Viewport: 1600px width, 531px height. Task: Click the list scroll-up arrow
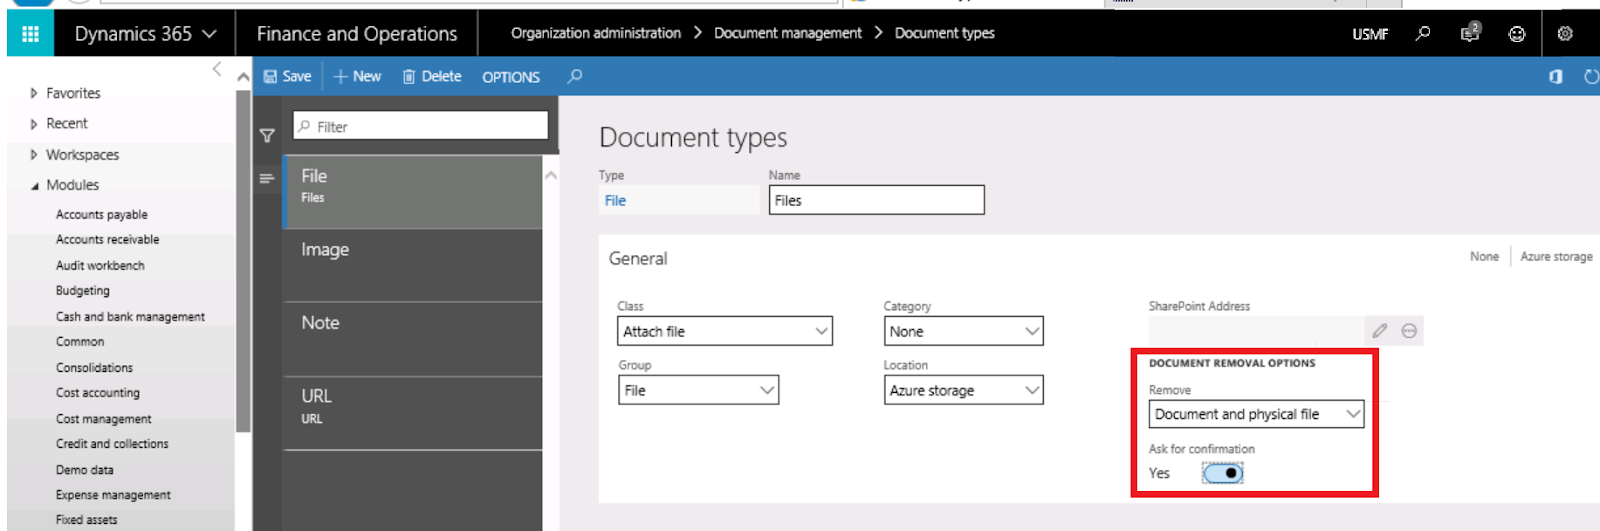[x=551, y=175]
